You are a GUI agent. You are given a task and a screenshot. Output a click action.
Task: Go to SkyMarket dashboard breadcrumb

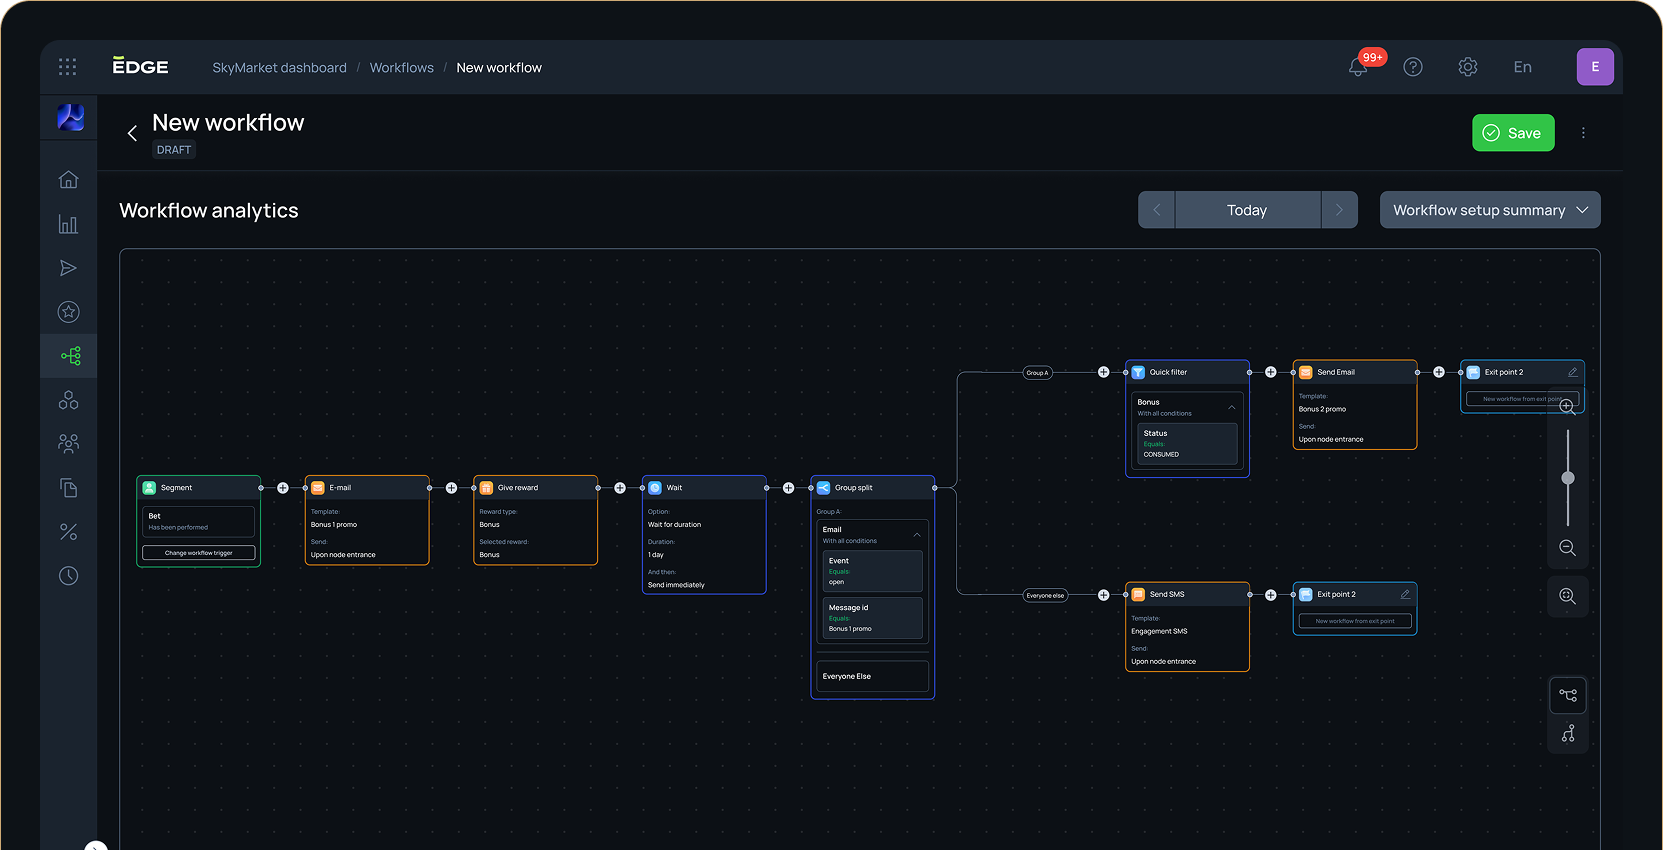(279, 68)
